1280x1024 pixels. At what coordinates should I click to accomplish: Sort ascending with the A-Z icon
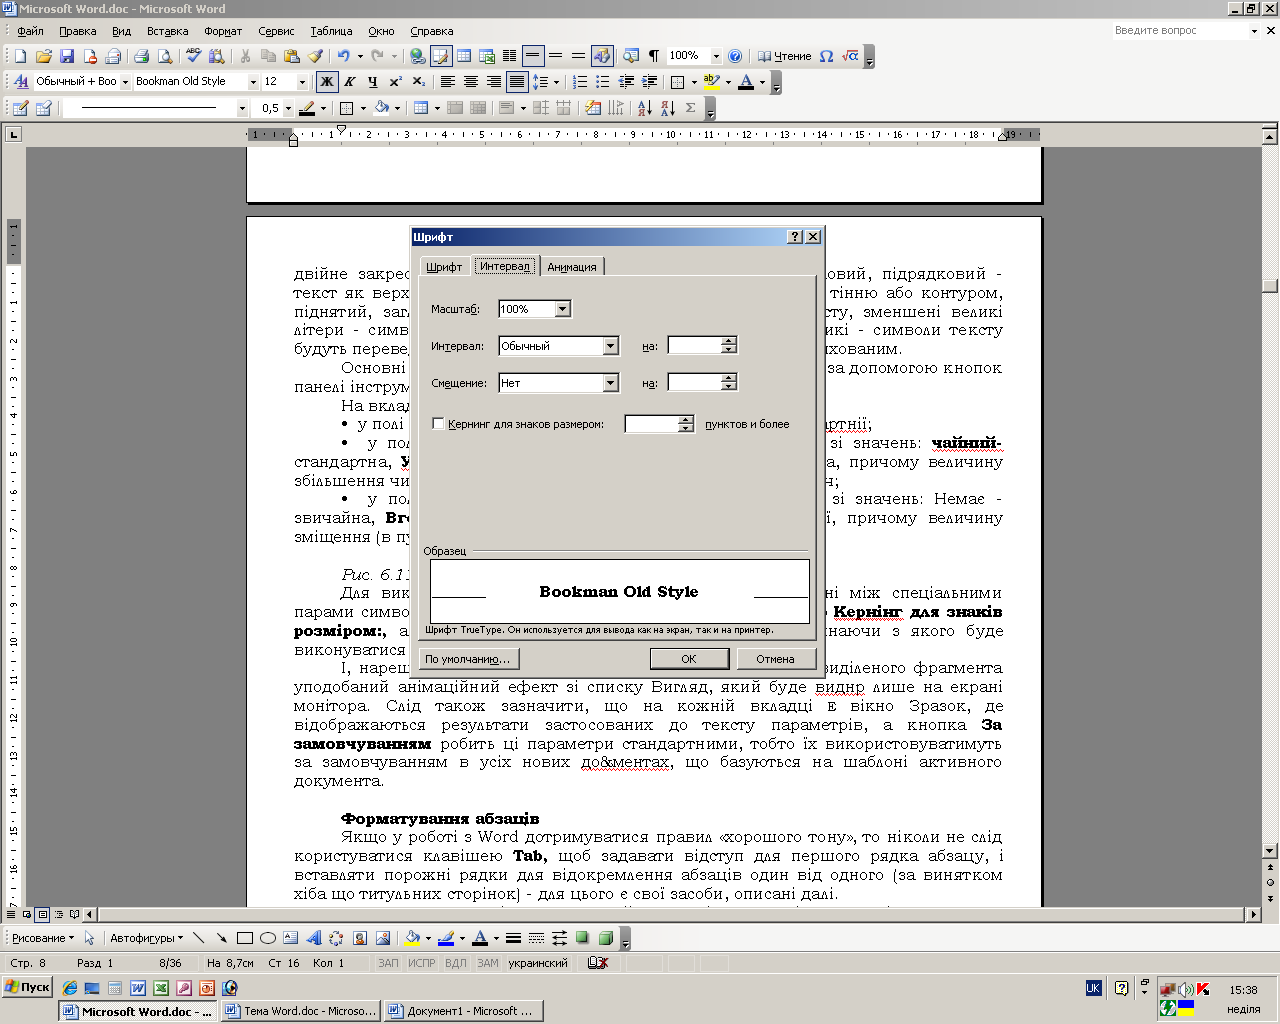coord(644,108)
